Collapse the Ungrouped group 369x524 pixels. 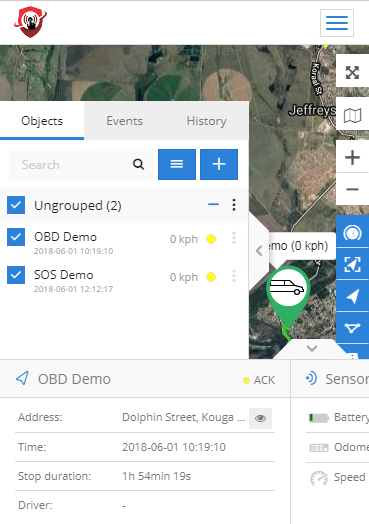tap(213, 205)
